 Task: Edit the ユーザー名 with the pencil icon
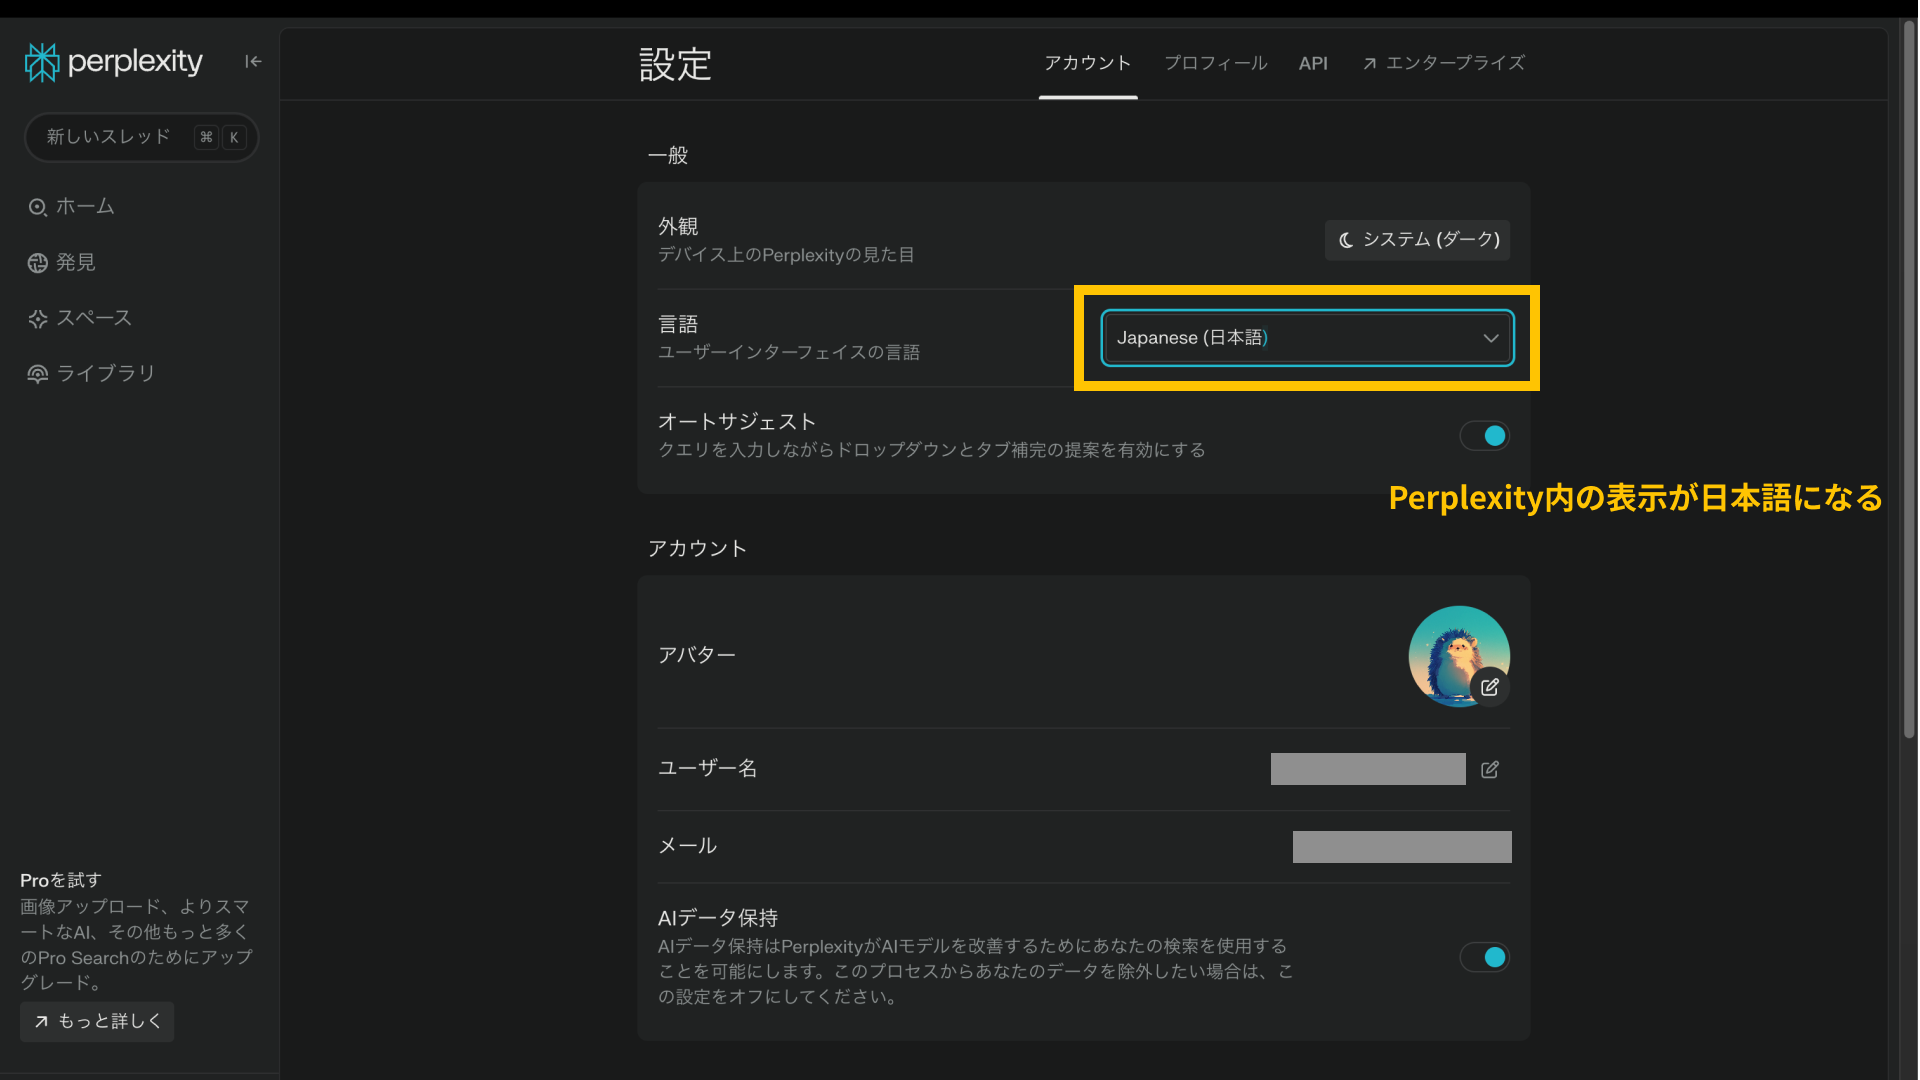[x=1490, y=769]
